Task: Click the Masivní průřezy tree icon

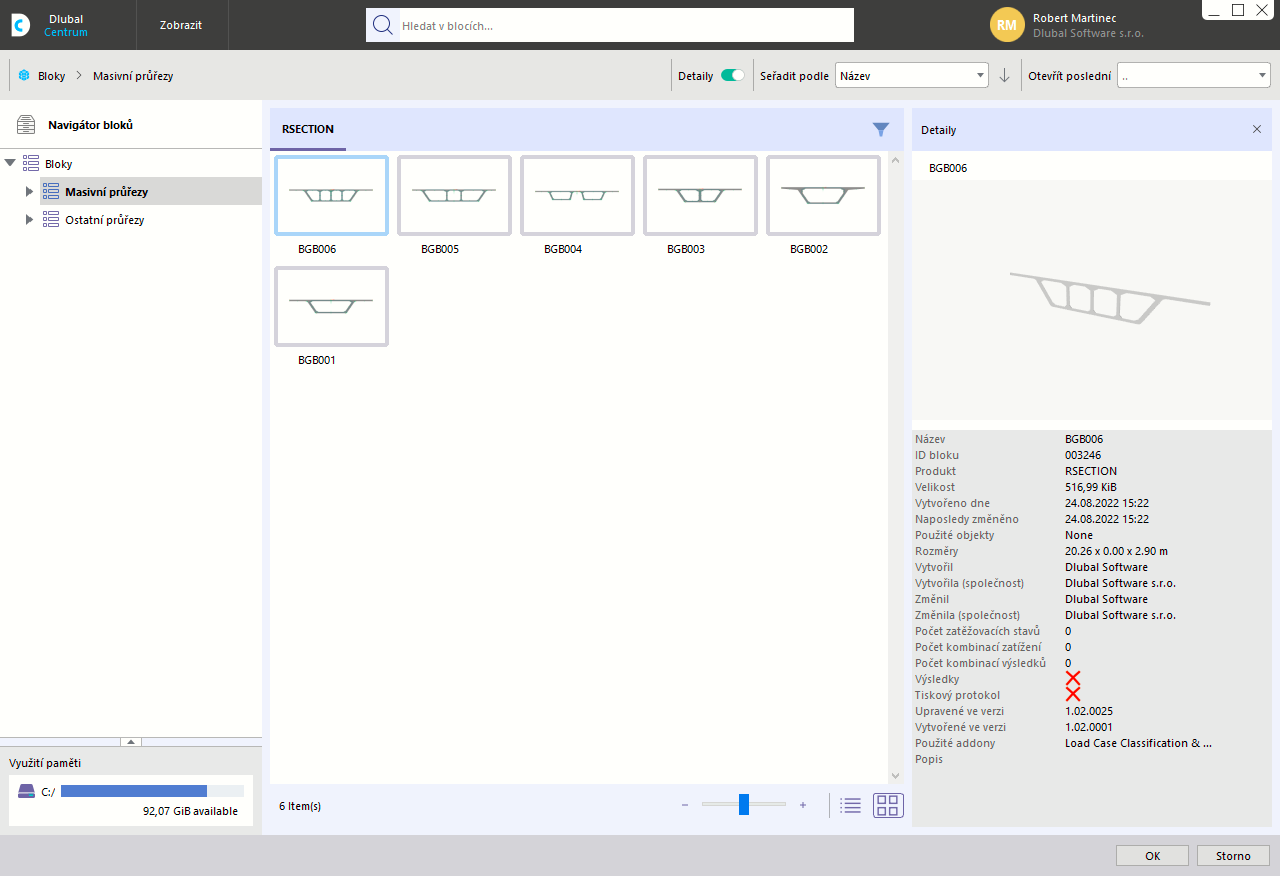Action: pyautogui.click(x=51, y=191)
